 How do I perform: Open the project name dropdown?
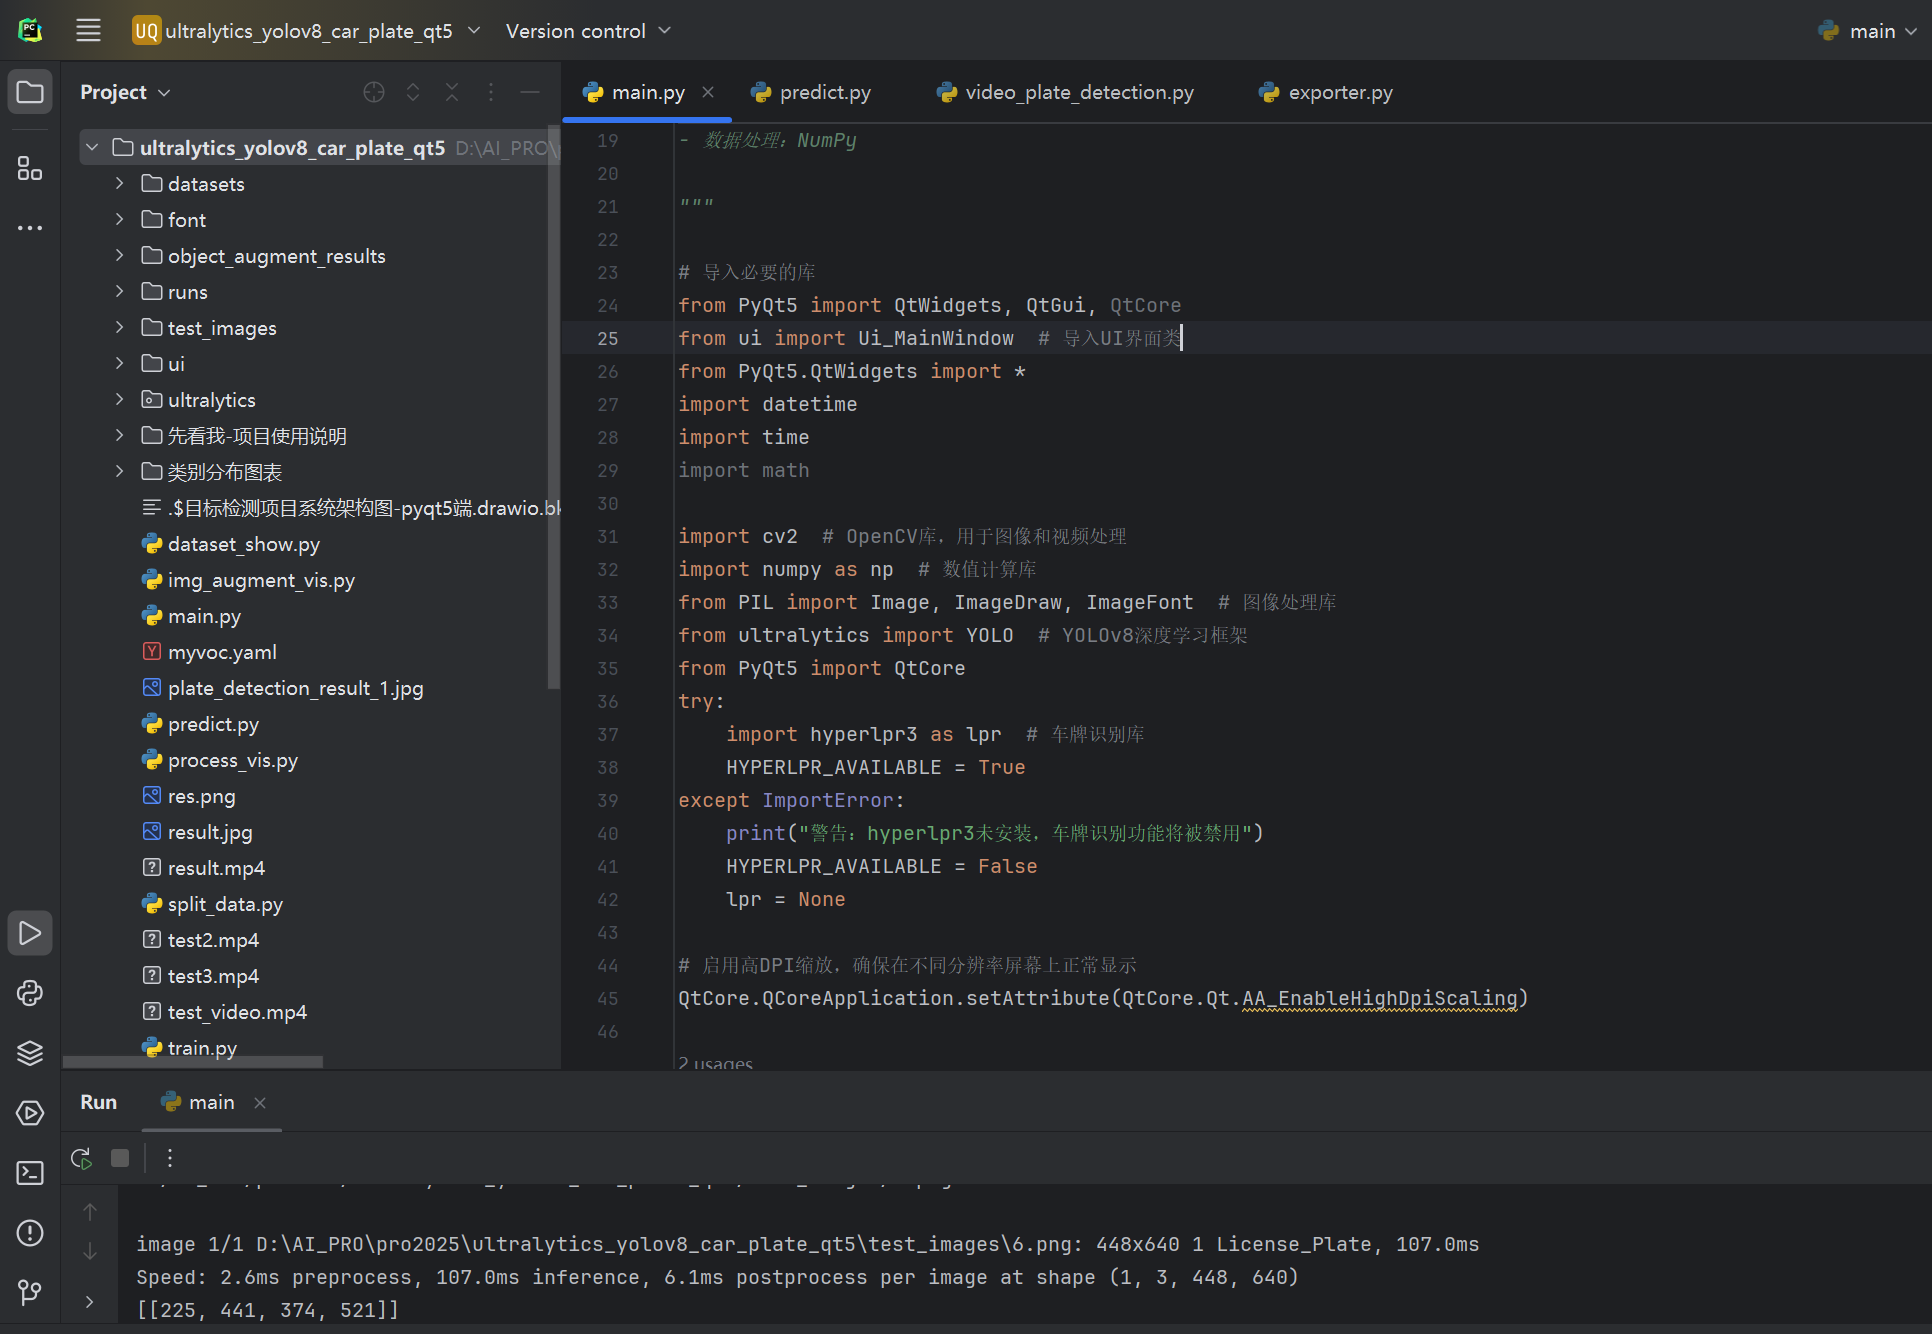(307, 31)
